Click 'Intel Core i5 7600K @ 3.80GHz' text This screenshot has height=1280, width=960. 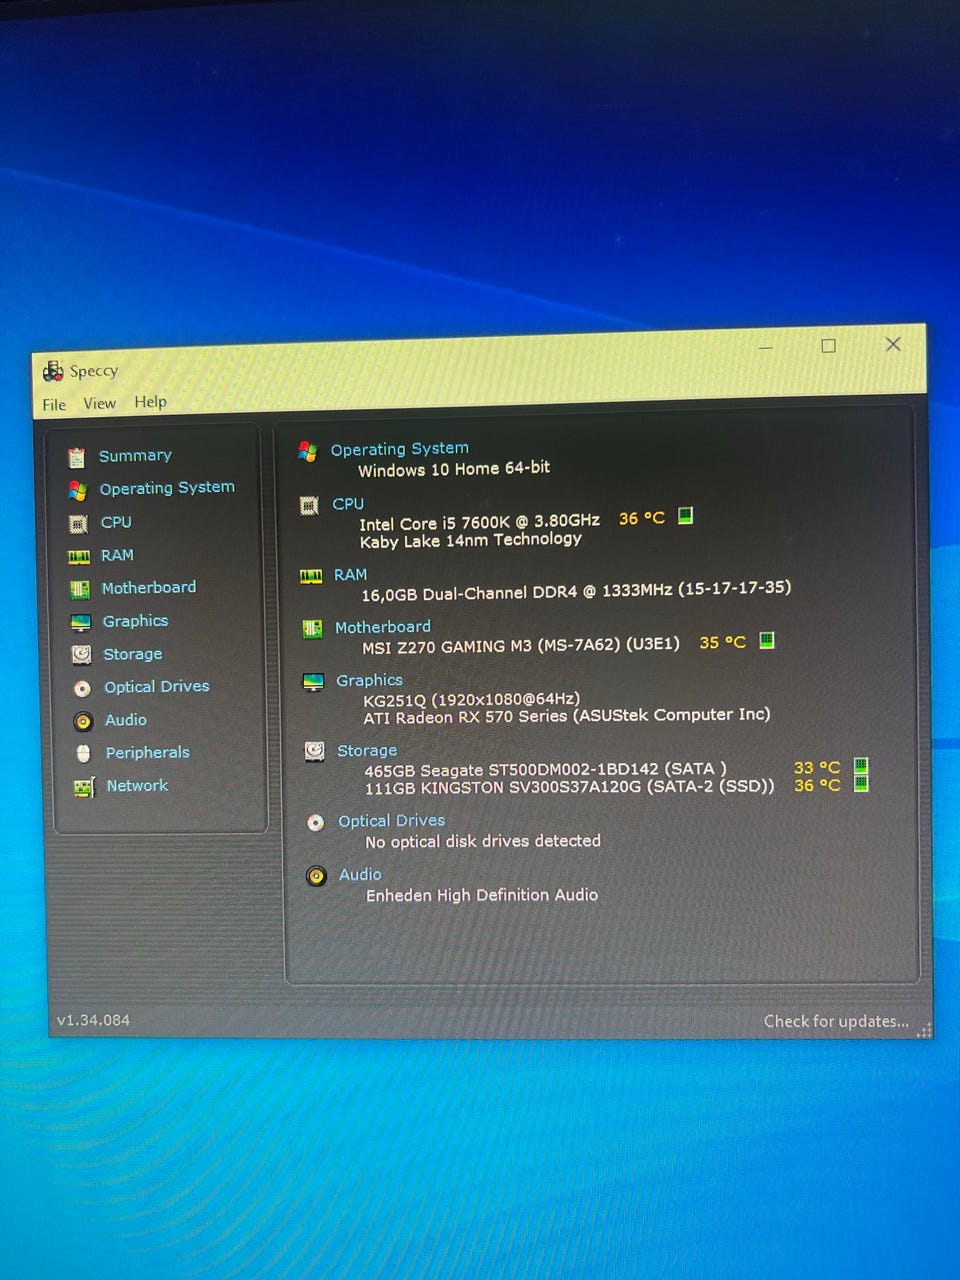tap(480, 522)
